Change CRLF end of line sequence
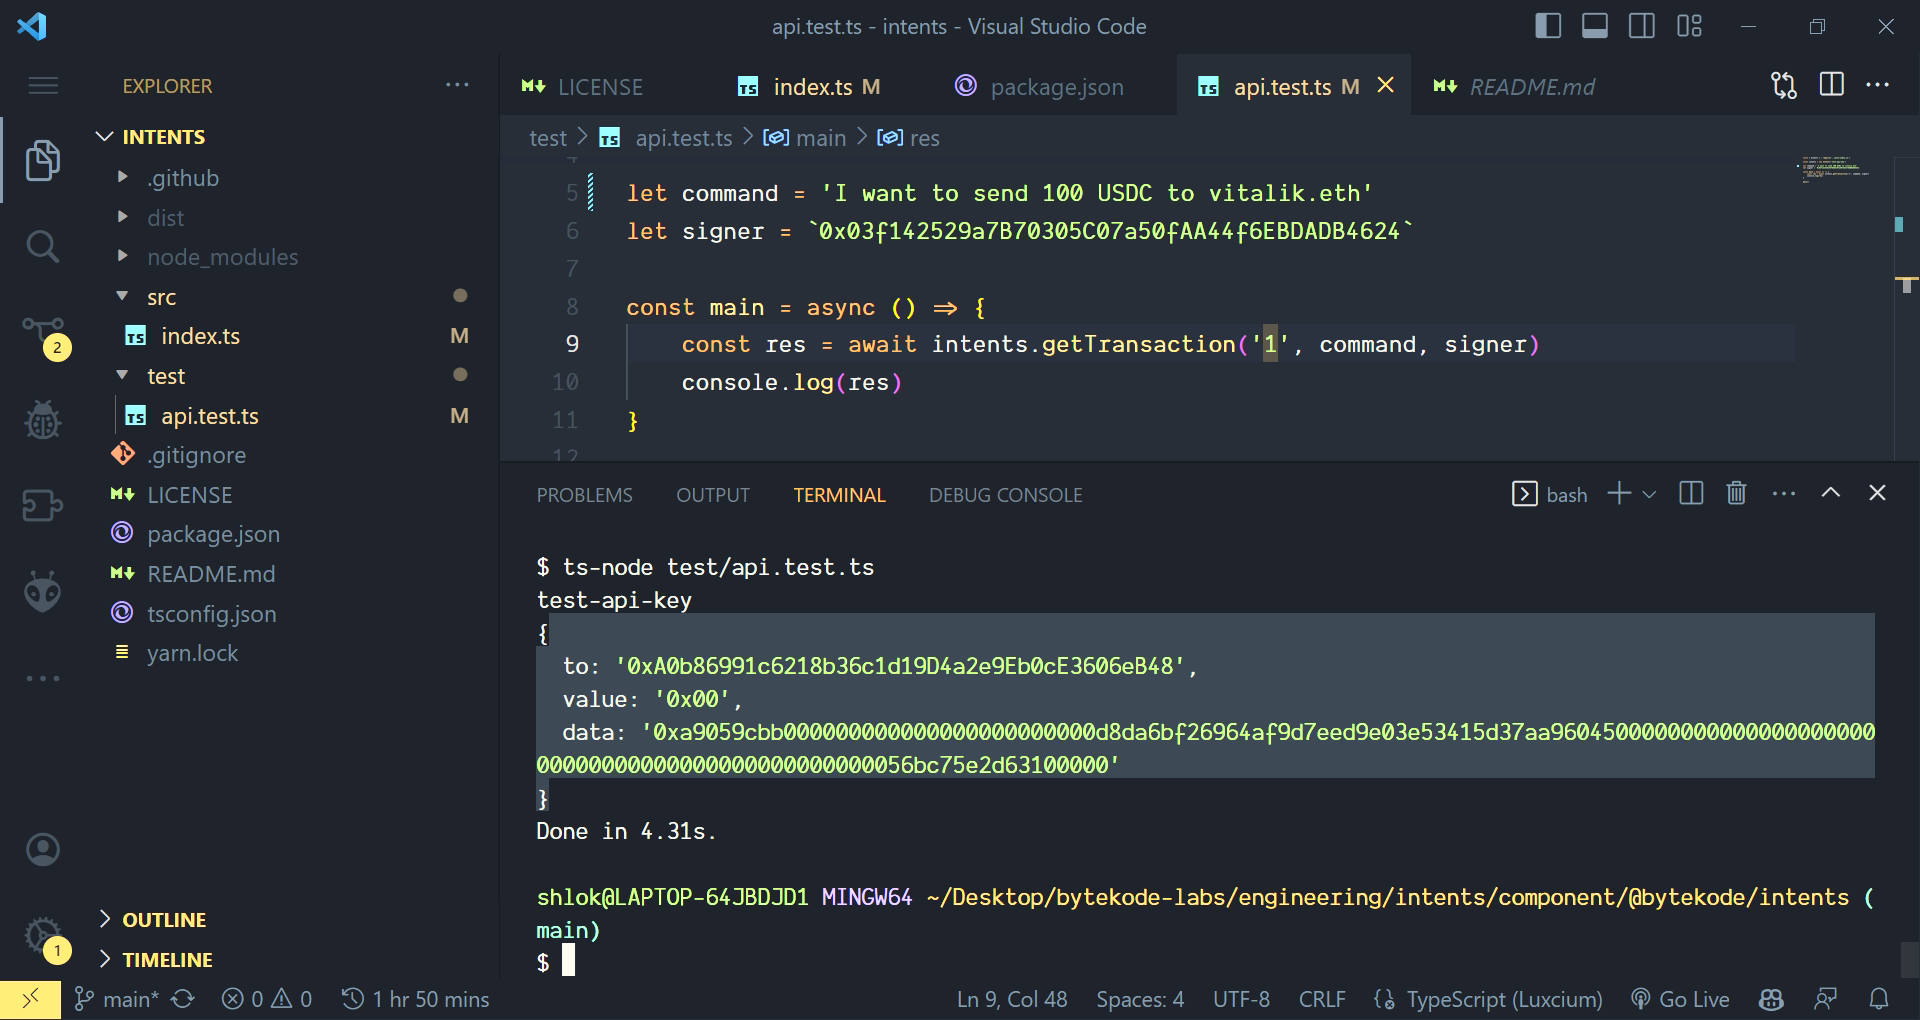Viewport: 1920px width, 1020px height. 1322,999
